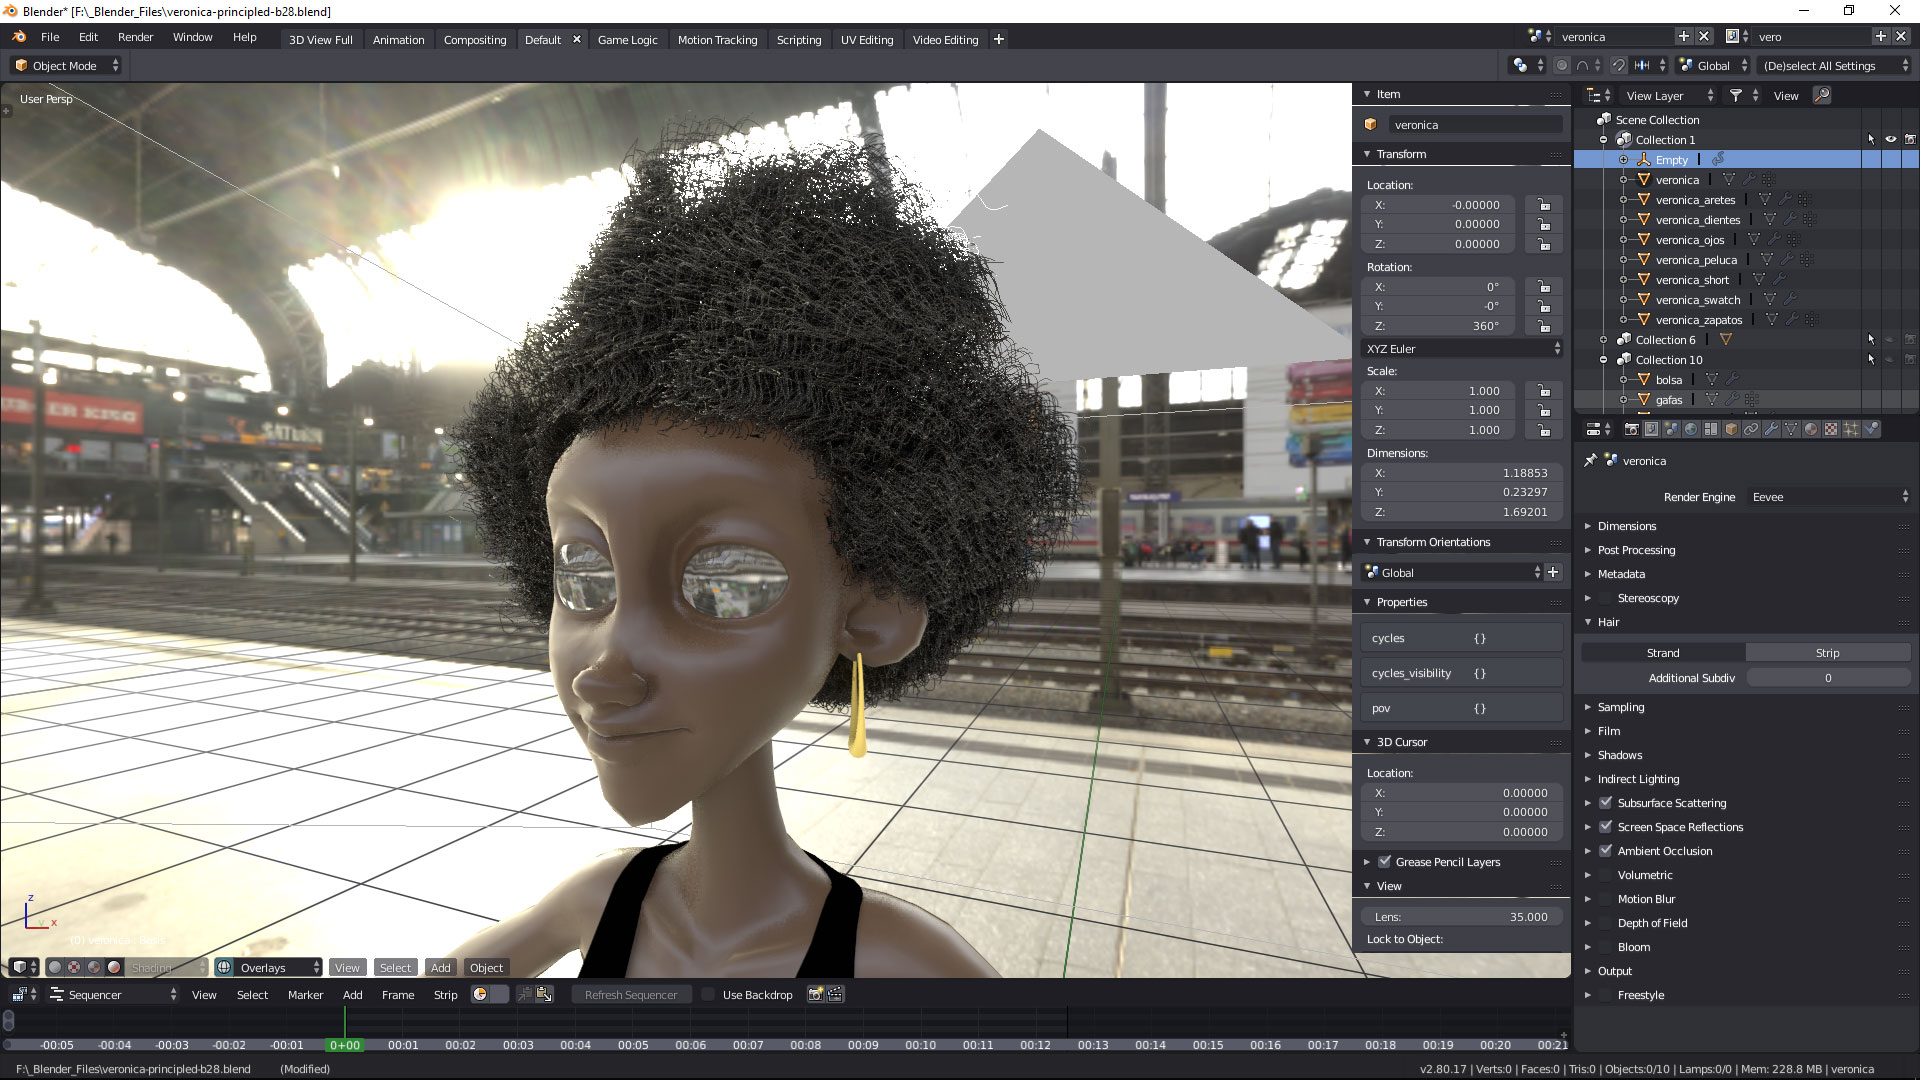Image resolution: width=1920 pixels, height=1080 pixels.
Task: Click the Compositing workspace tab
Action: point(475,38)
